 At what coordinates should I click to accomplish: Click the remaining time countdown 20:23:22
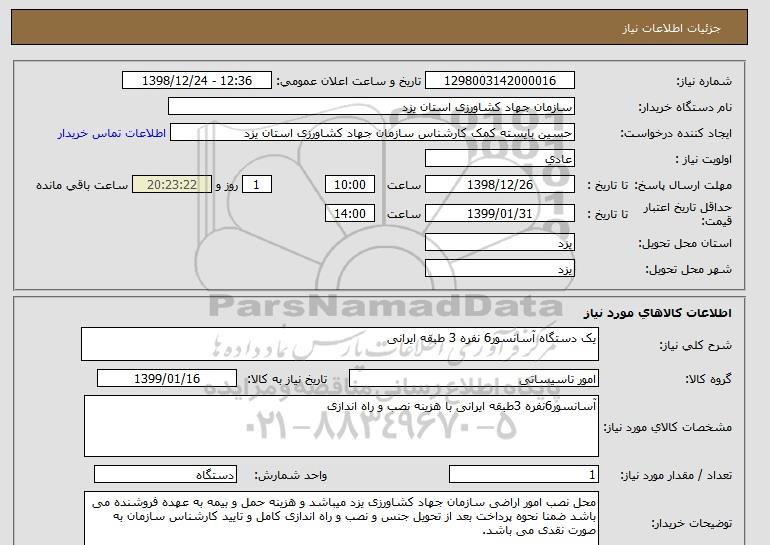[x=172, y=185]
